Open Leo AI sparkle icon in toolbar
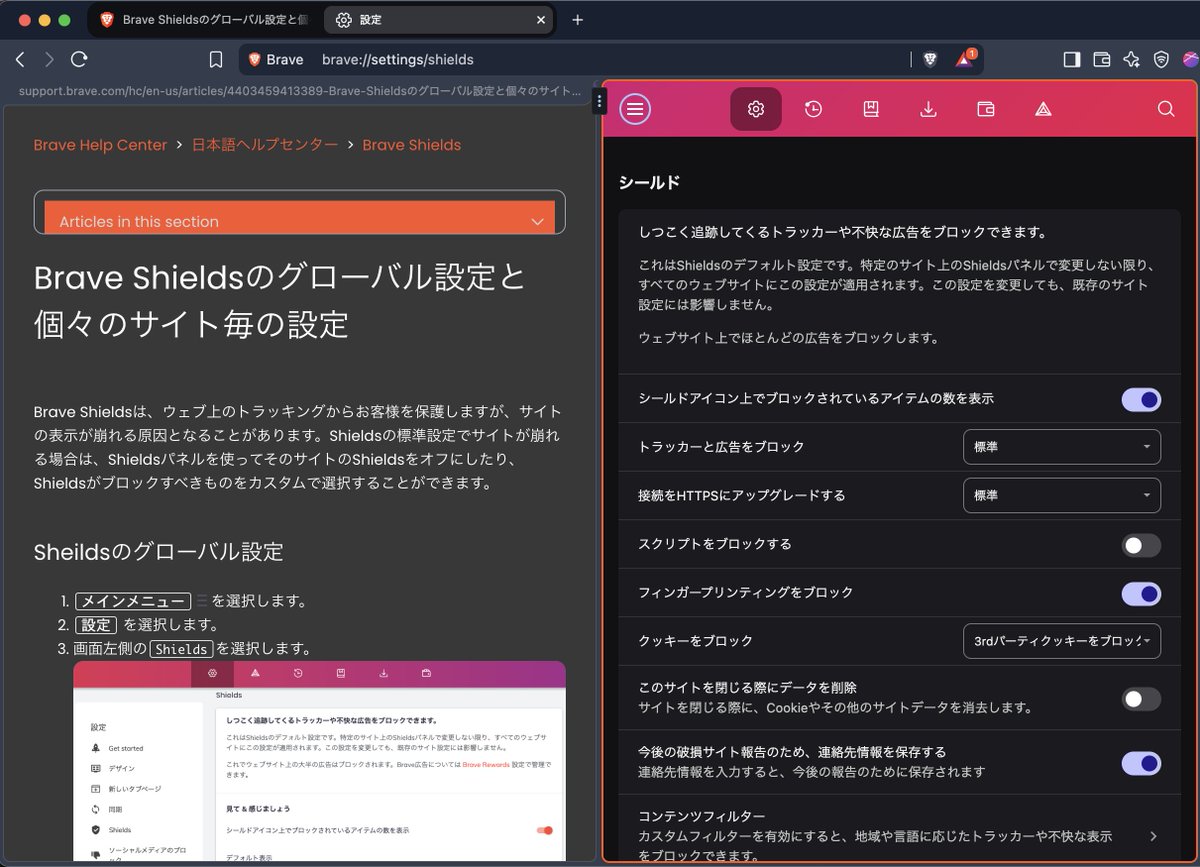The image size is (1200, 867). click(x=1131, y=59)
